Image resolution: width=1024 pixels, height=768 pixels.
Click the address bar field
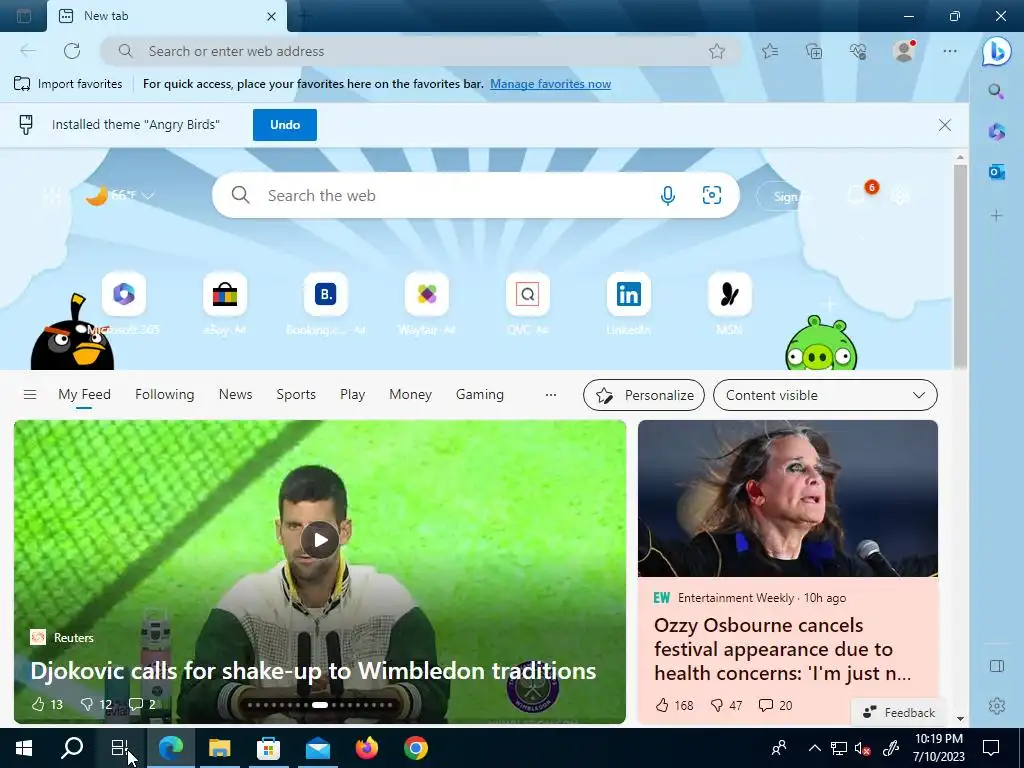click(421, 51)
